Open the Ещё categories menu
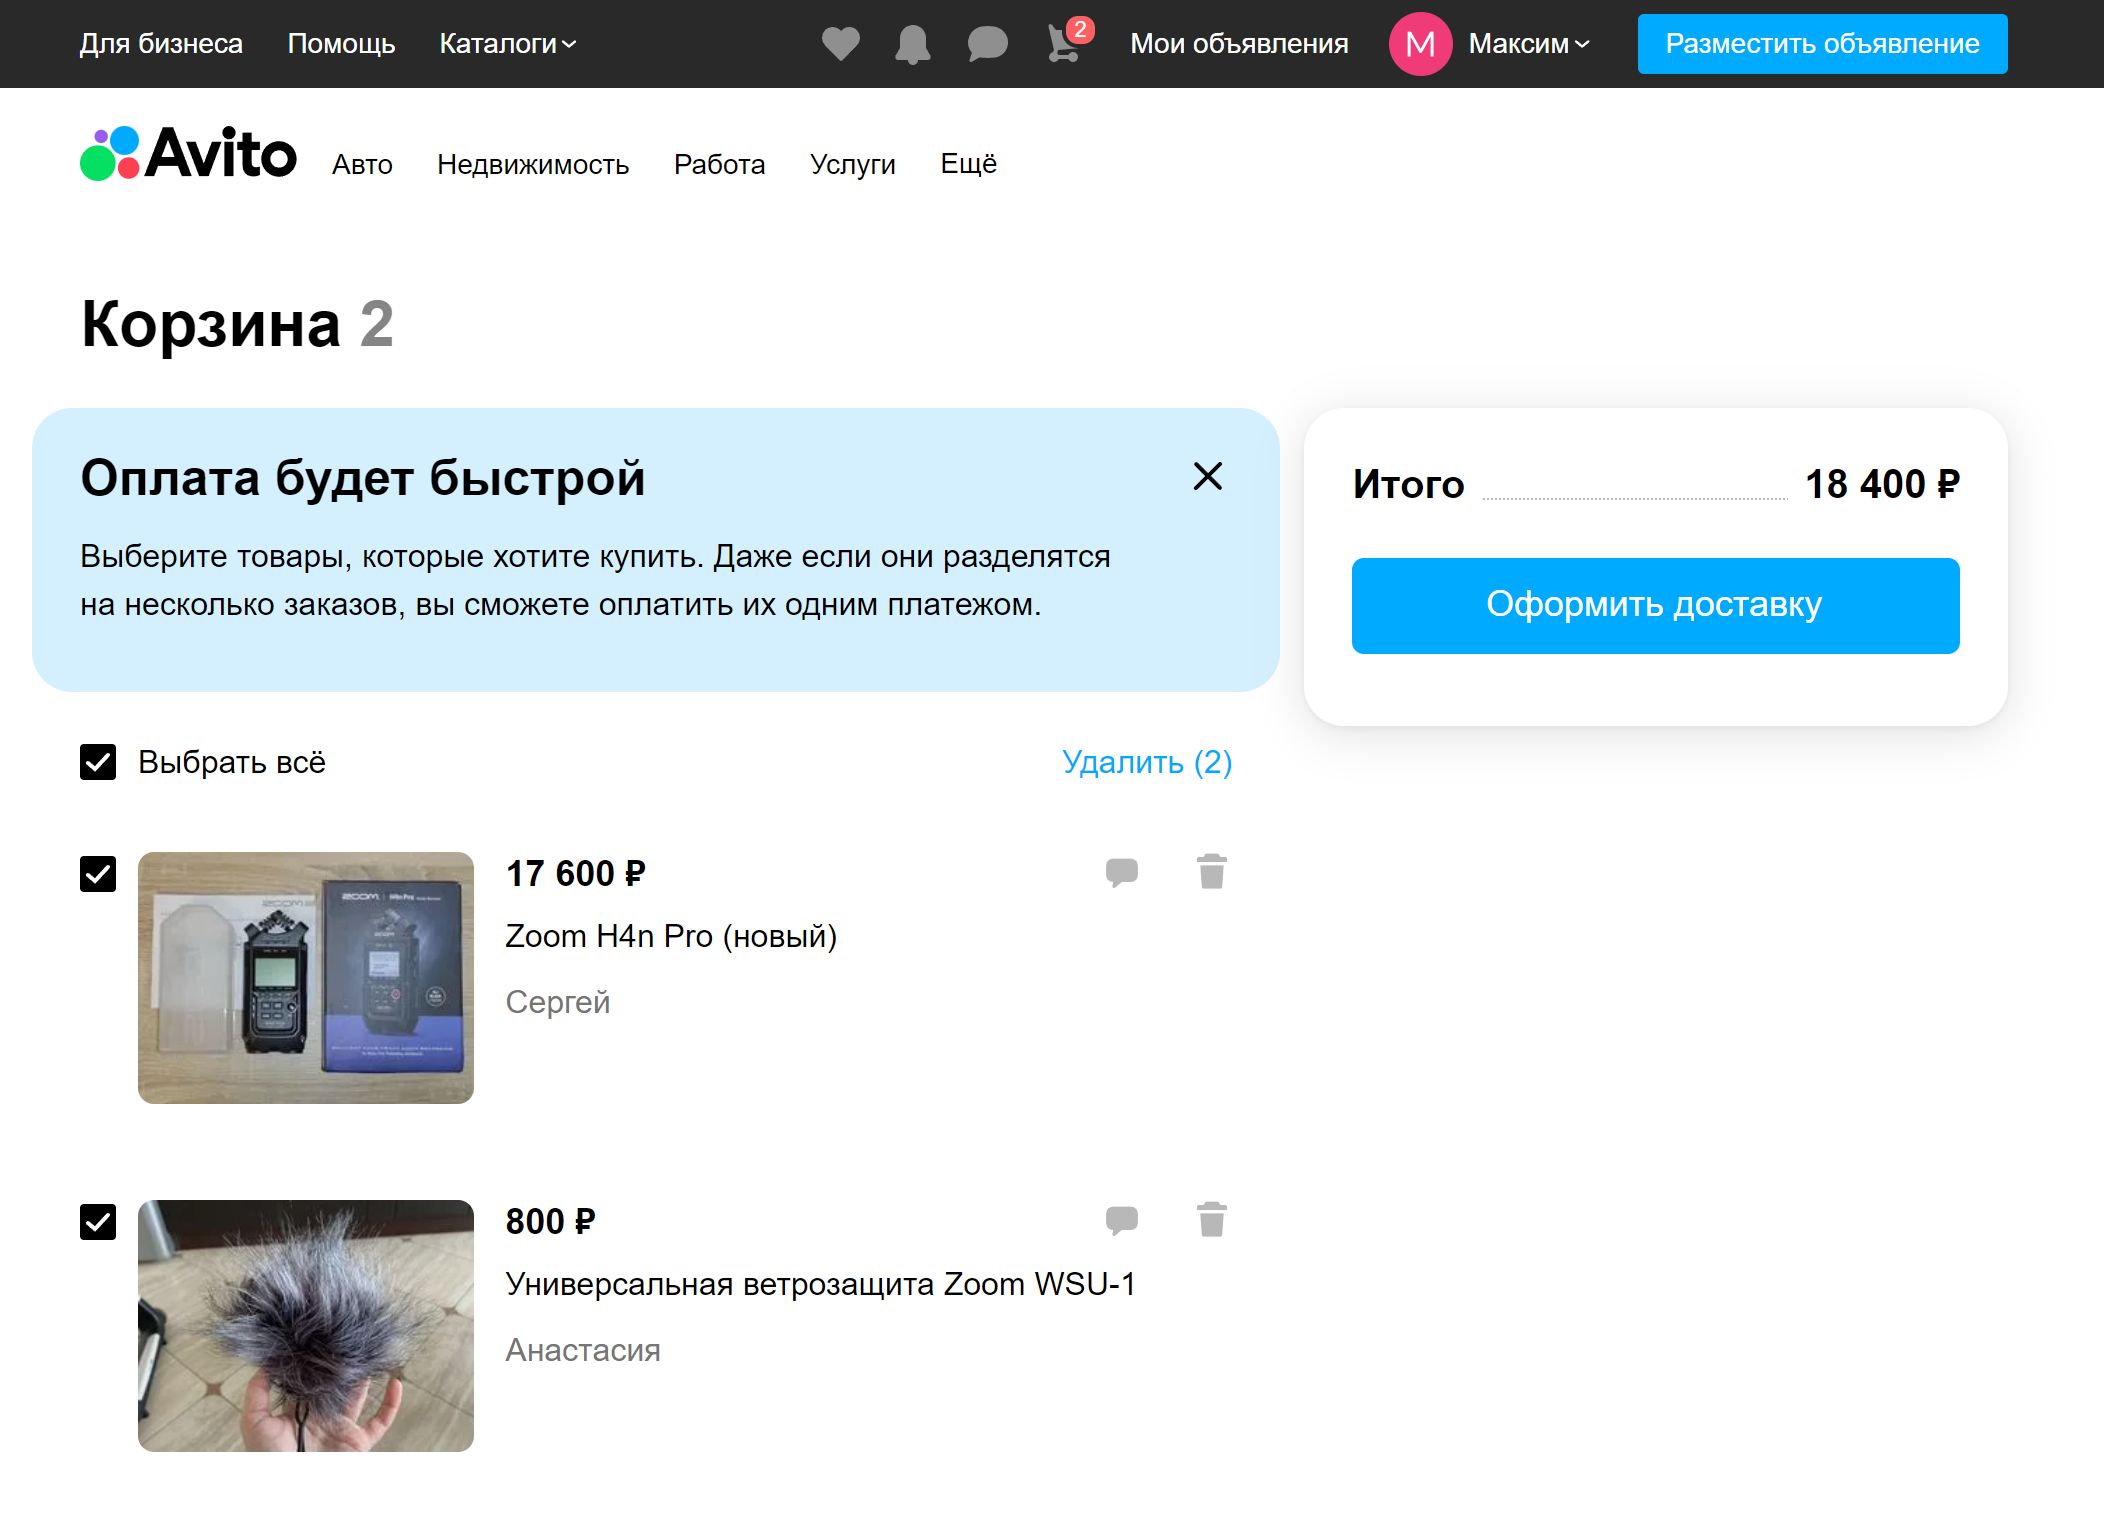Viewport: 2104px width, 1540px height. tap(968, 163)
